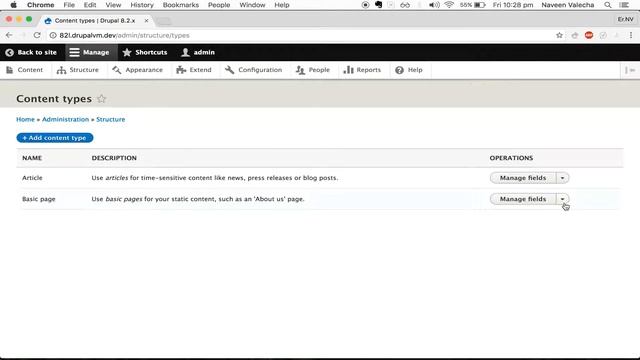This screenshot has height=360, width=640.
Task: Open the Configuration section
Action: pyautogui.click(x=253, y=70)
